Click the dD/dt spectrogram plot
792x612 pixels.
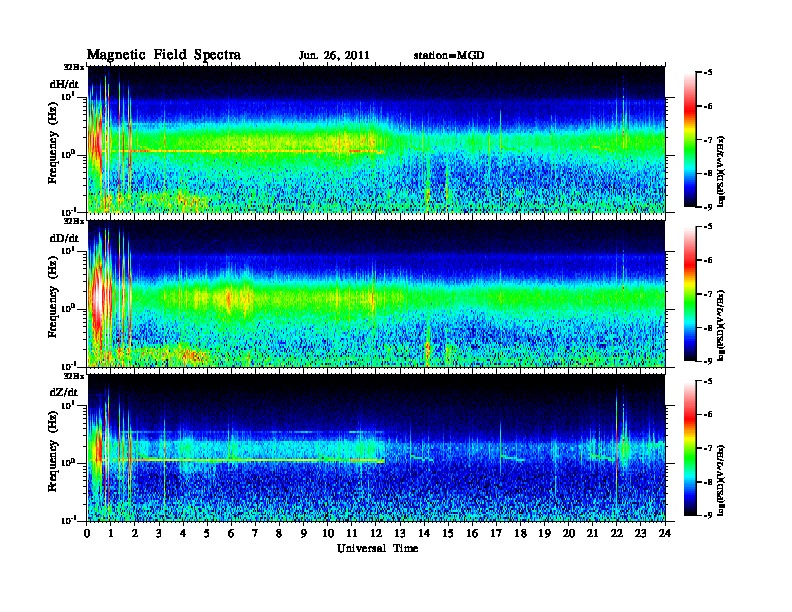(x=376, y=293)
